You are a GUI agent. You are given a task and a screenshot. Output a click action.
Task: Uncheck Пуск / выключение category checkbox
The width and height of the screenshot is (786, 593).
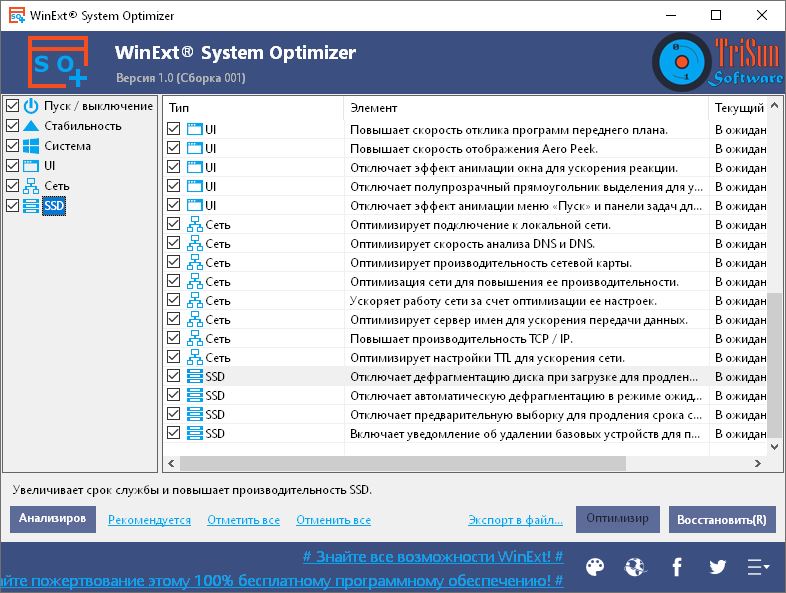[x=13, y=106]
